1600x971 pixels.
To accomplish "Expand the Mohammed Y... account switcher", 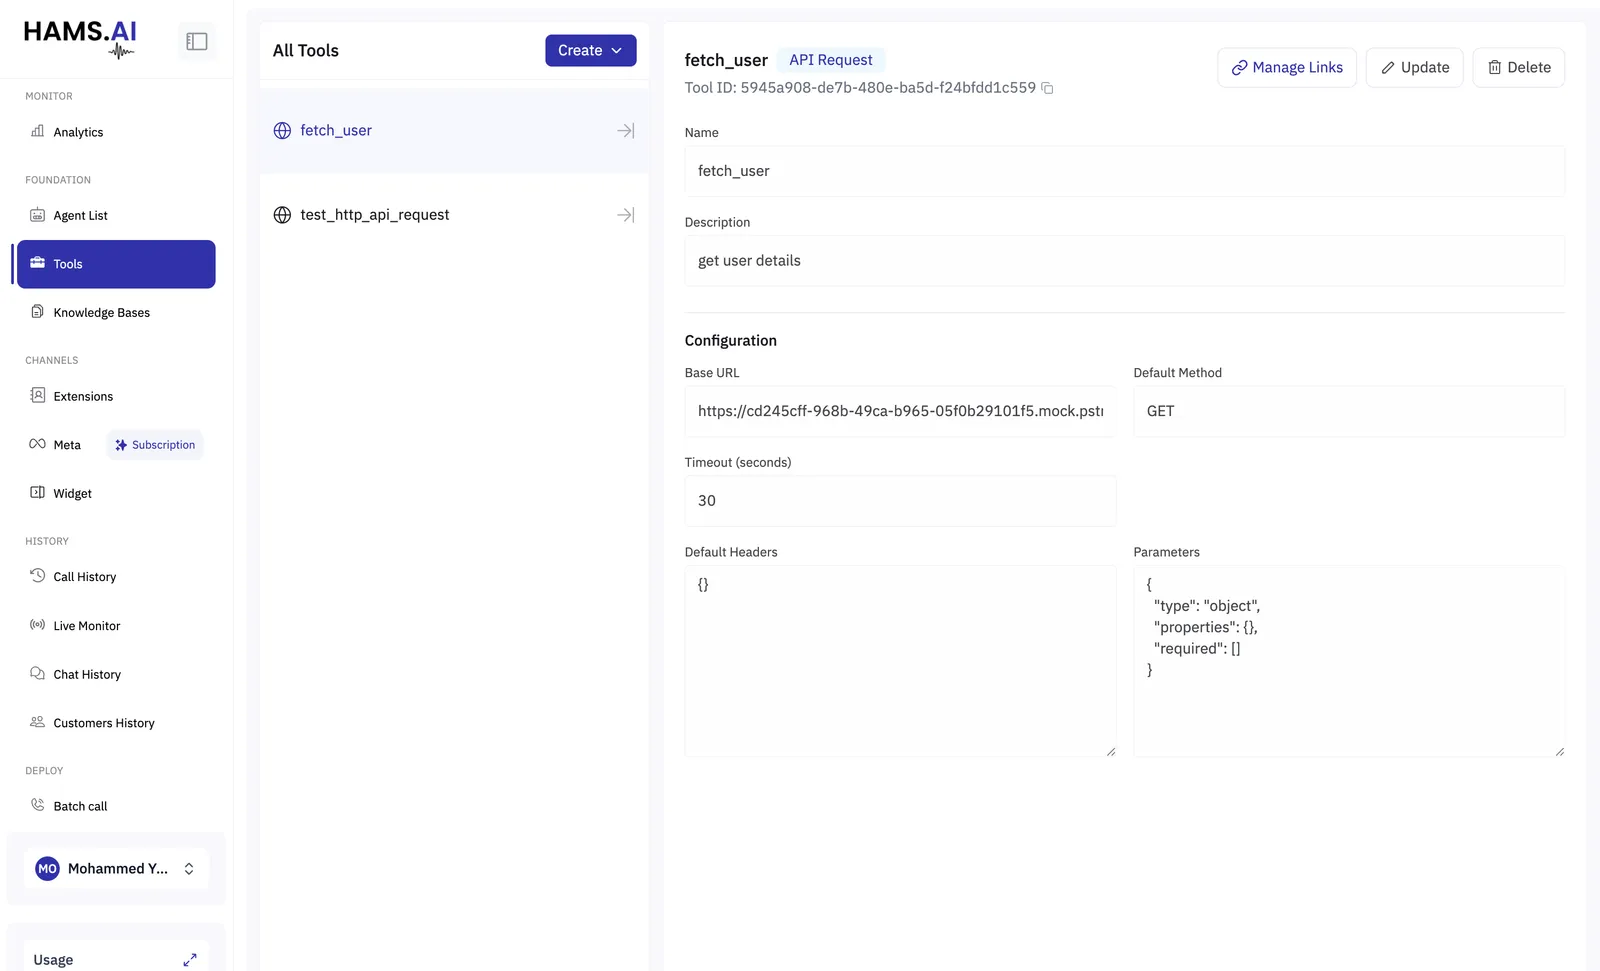I will click(x=116, y=869).
